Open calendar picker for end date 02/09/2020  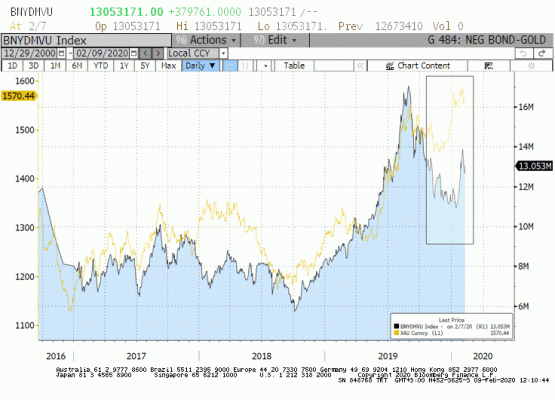click(134, 53)
